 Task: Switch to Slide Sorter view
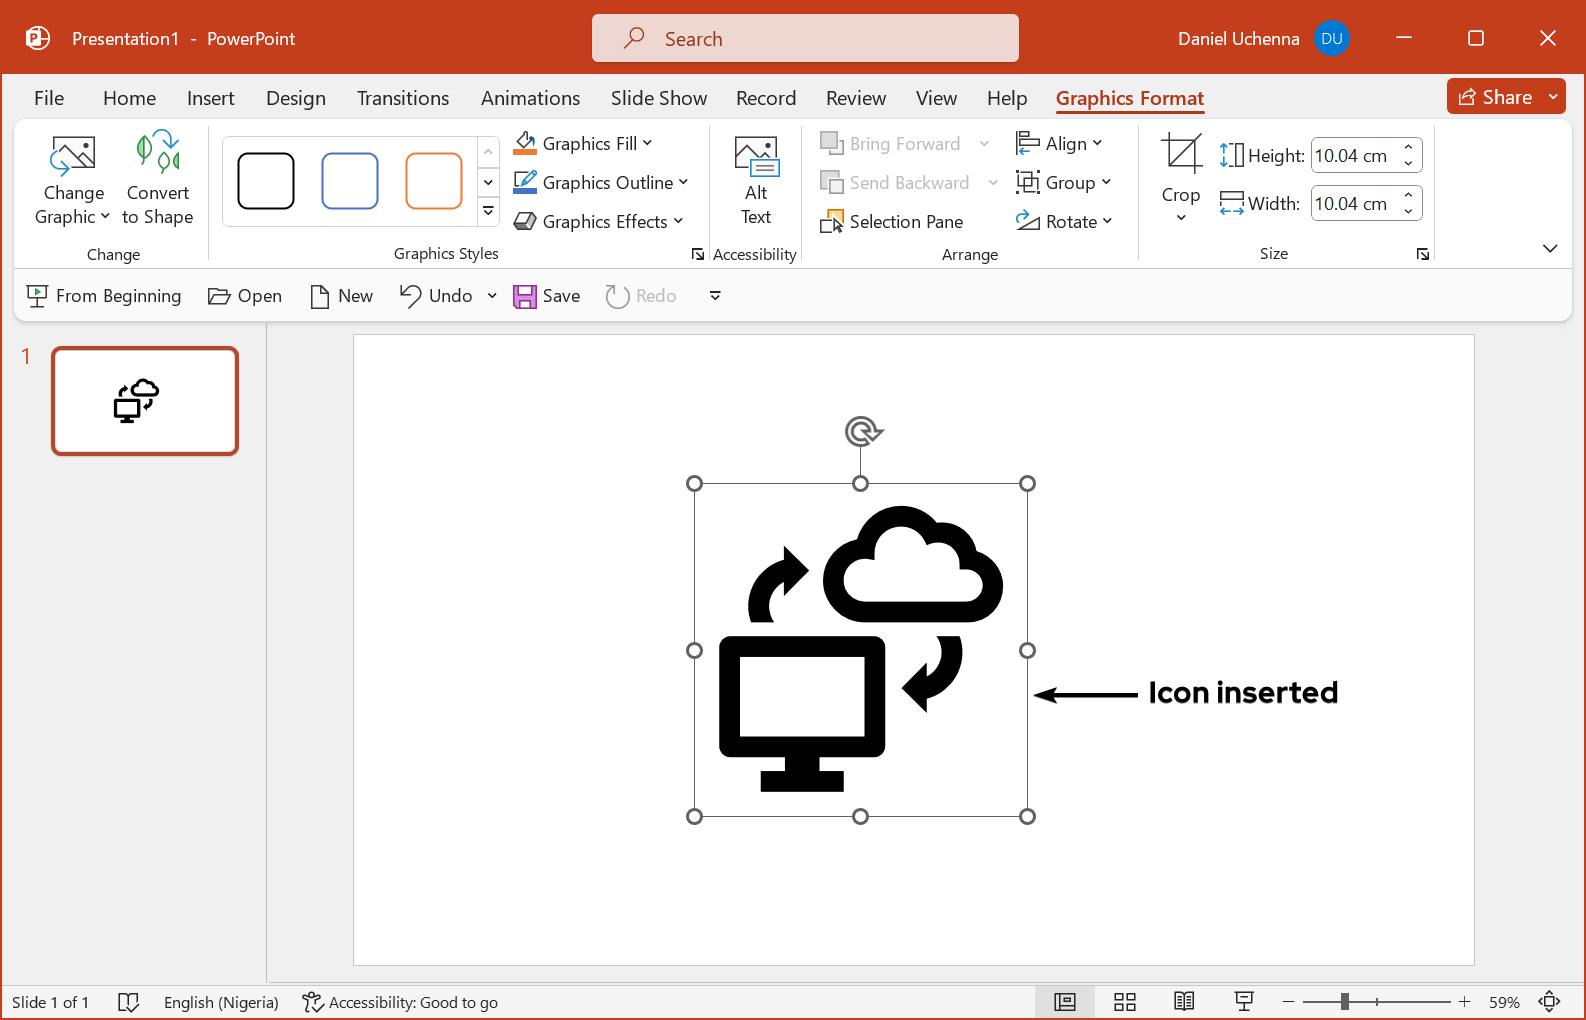[x=1125, y=1002]
